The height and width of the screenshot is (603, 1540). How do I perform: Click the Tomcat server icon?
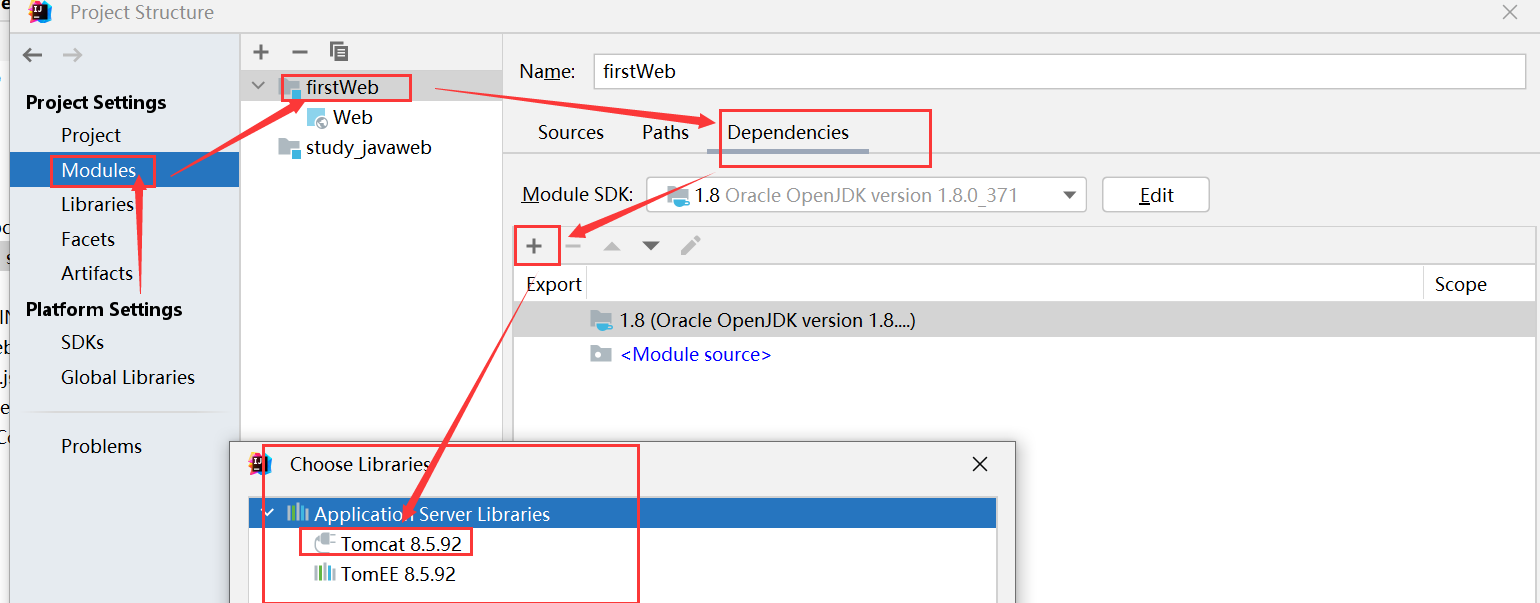coord(324,544)
